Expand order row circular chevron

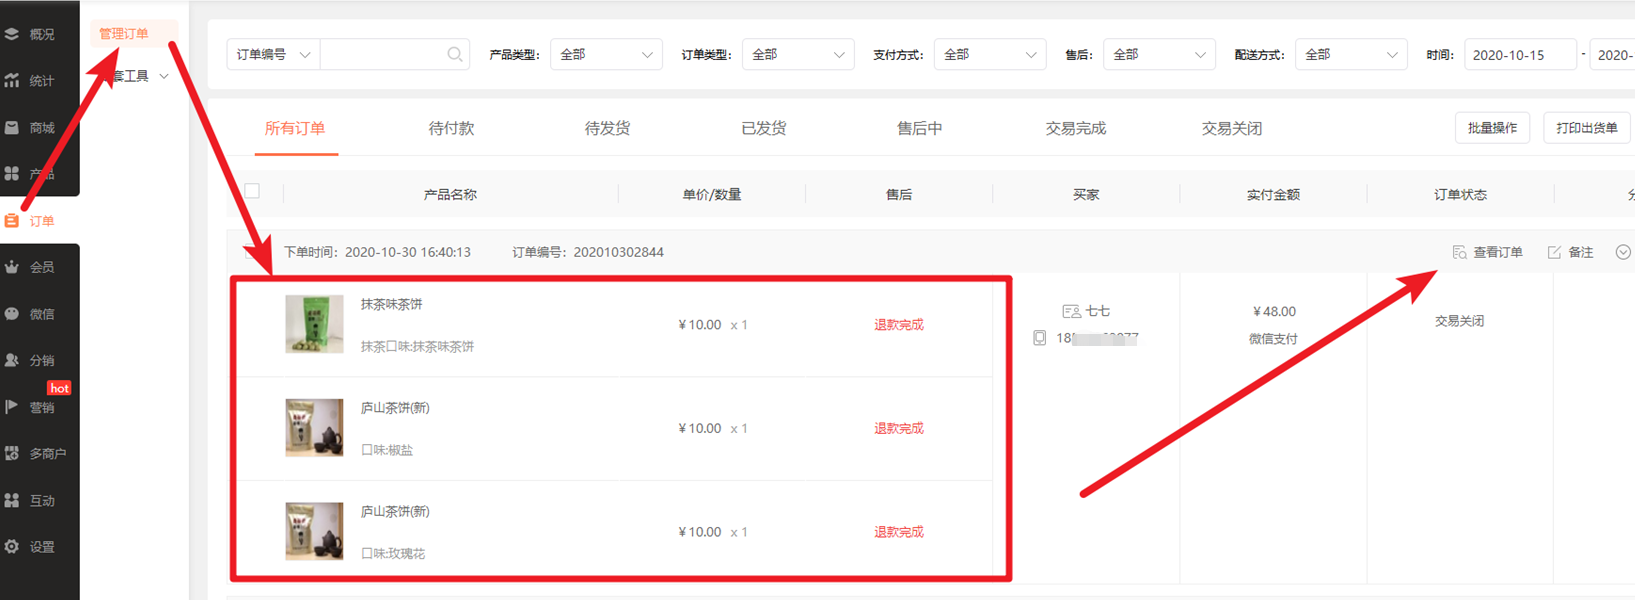pos(1623,252)
